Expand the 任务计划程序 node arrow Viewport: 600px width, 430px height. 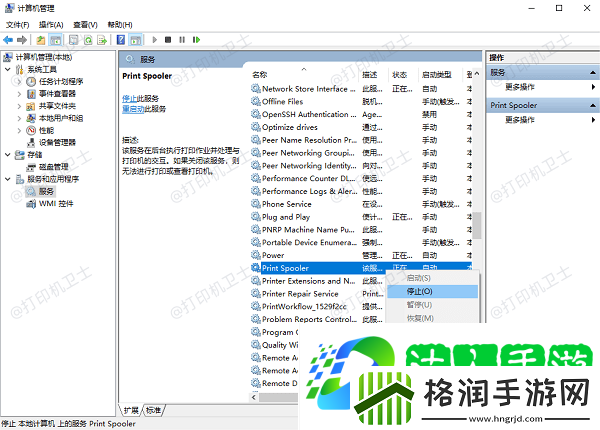pyautogui.click(x=19, y=81)
